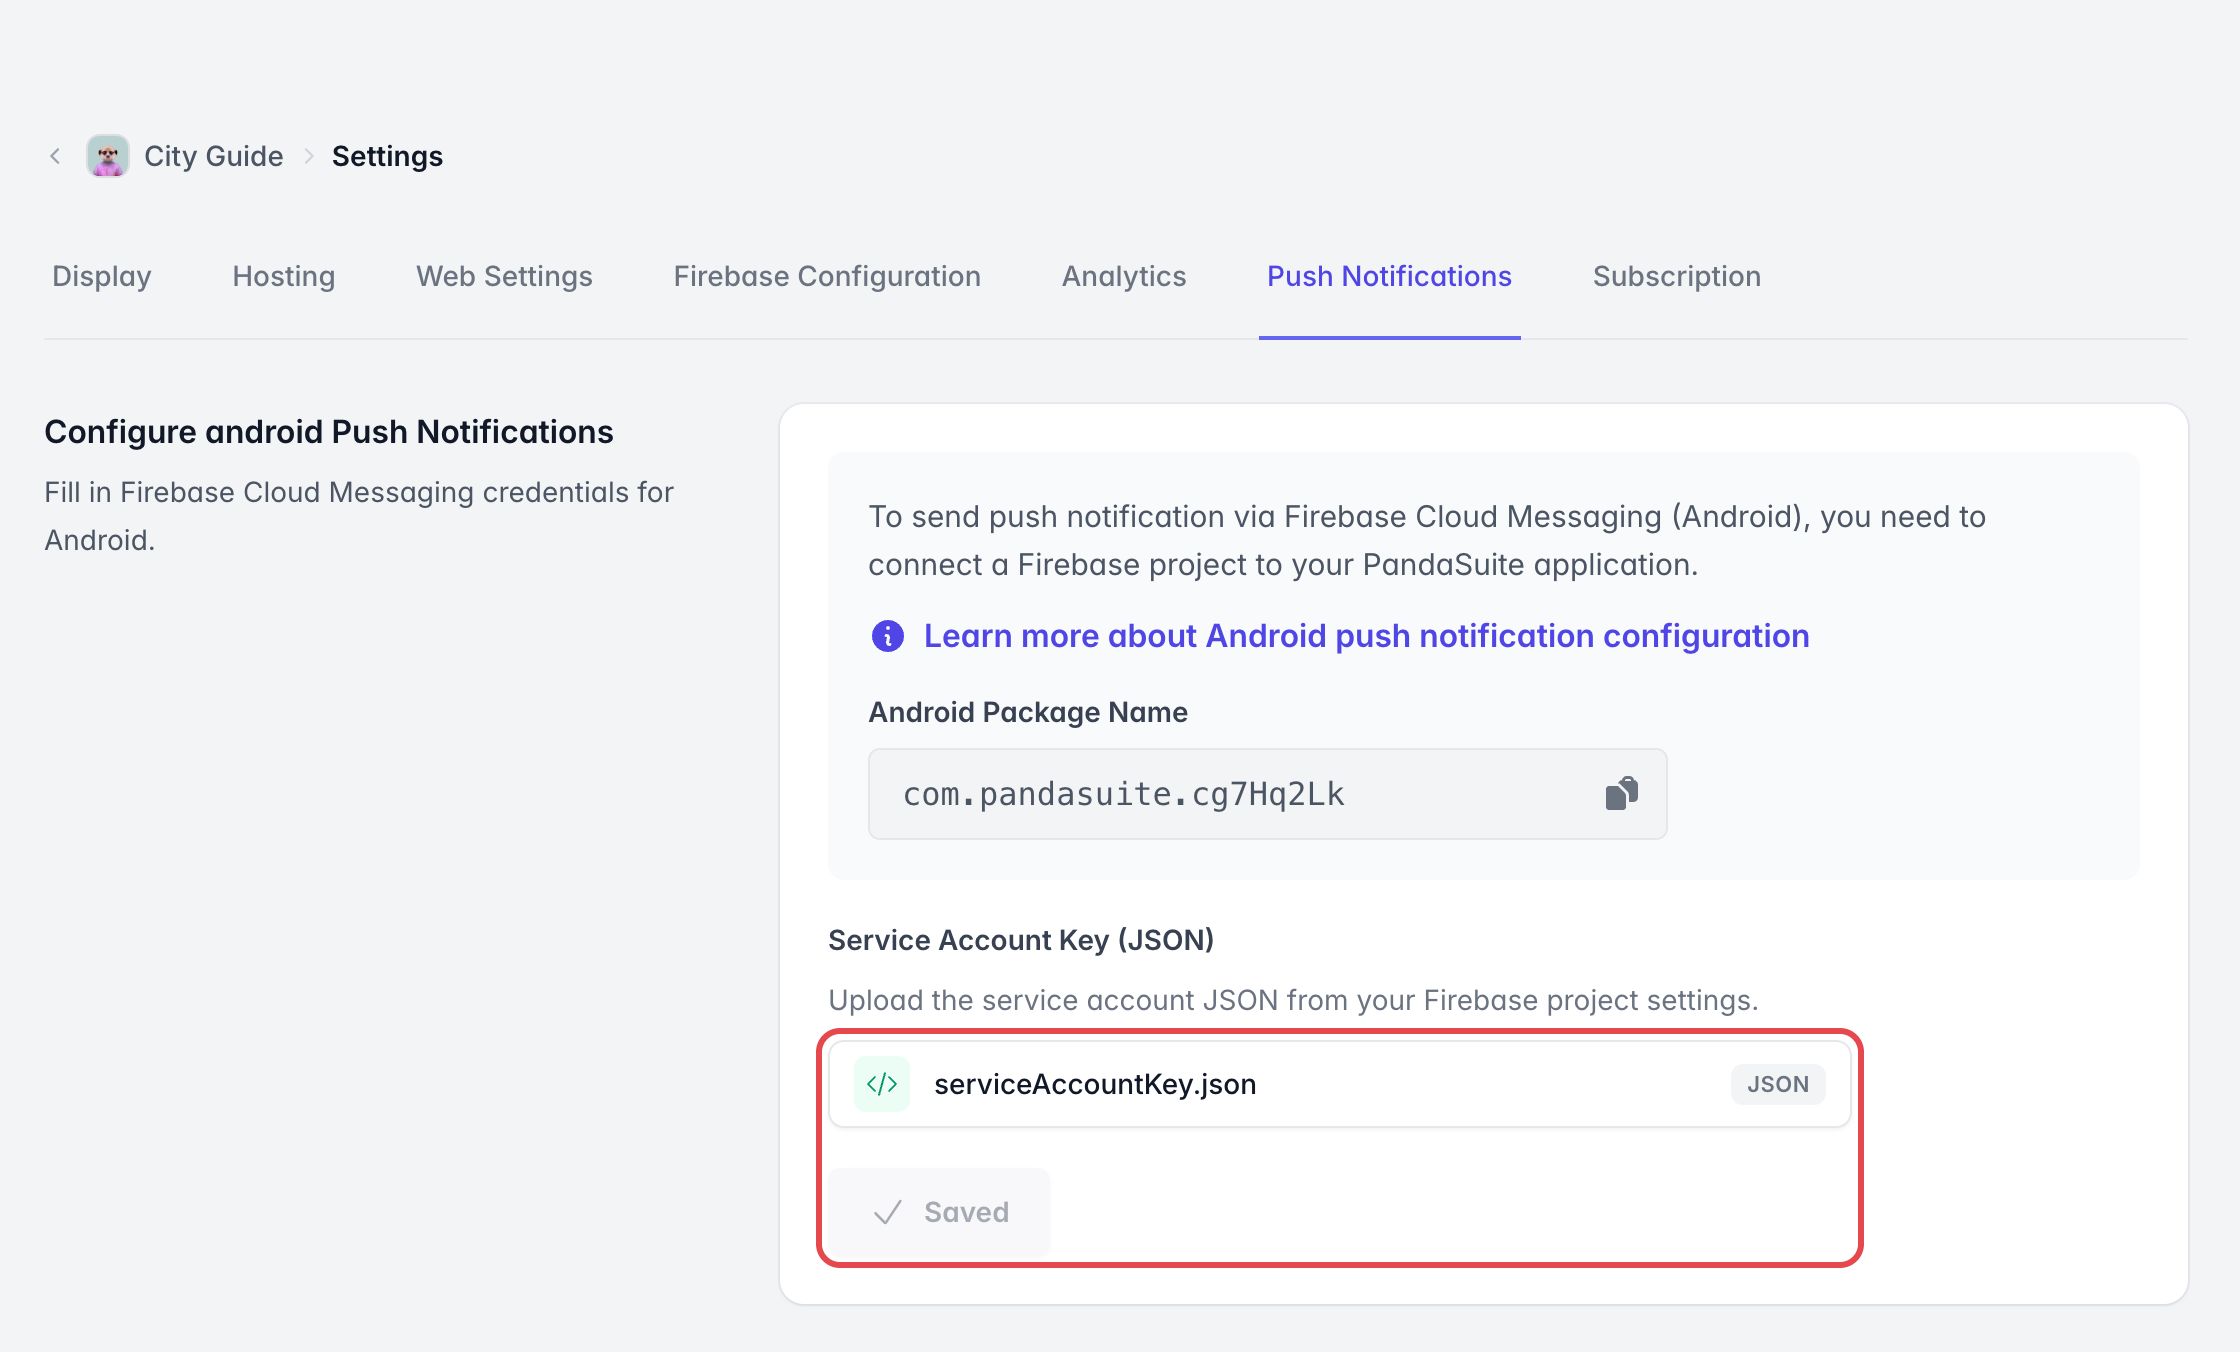This screenshot has width=2240, height=1352.
Task: Click the JSON badge on the file
Action: 1778,1084
